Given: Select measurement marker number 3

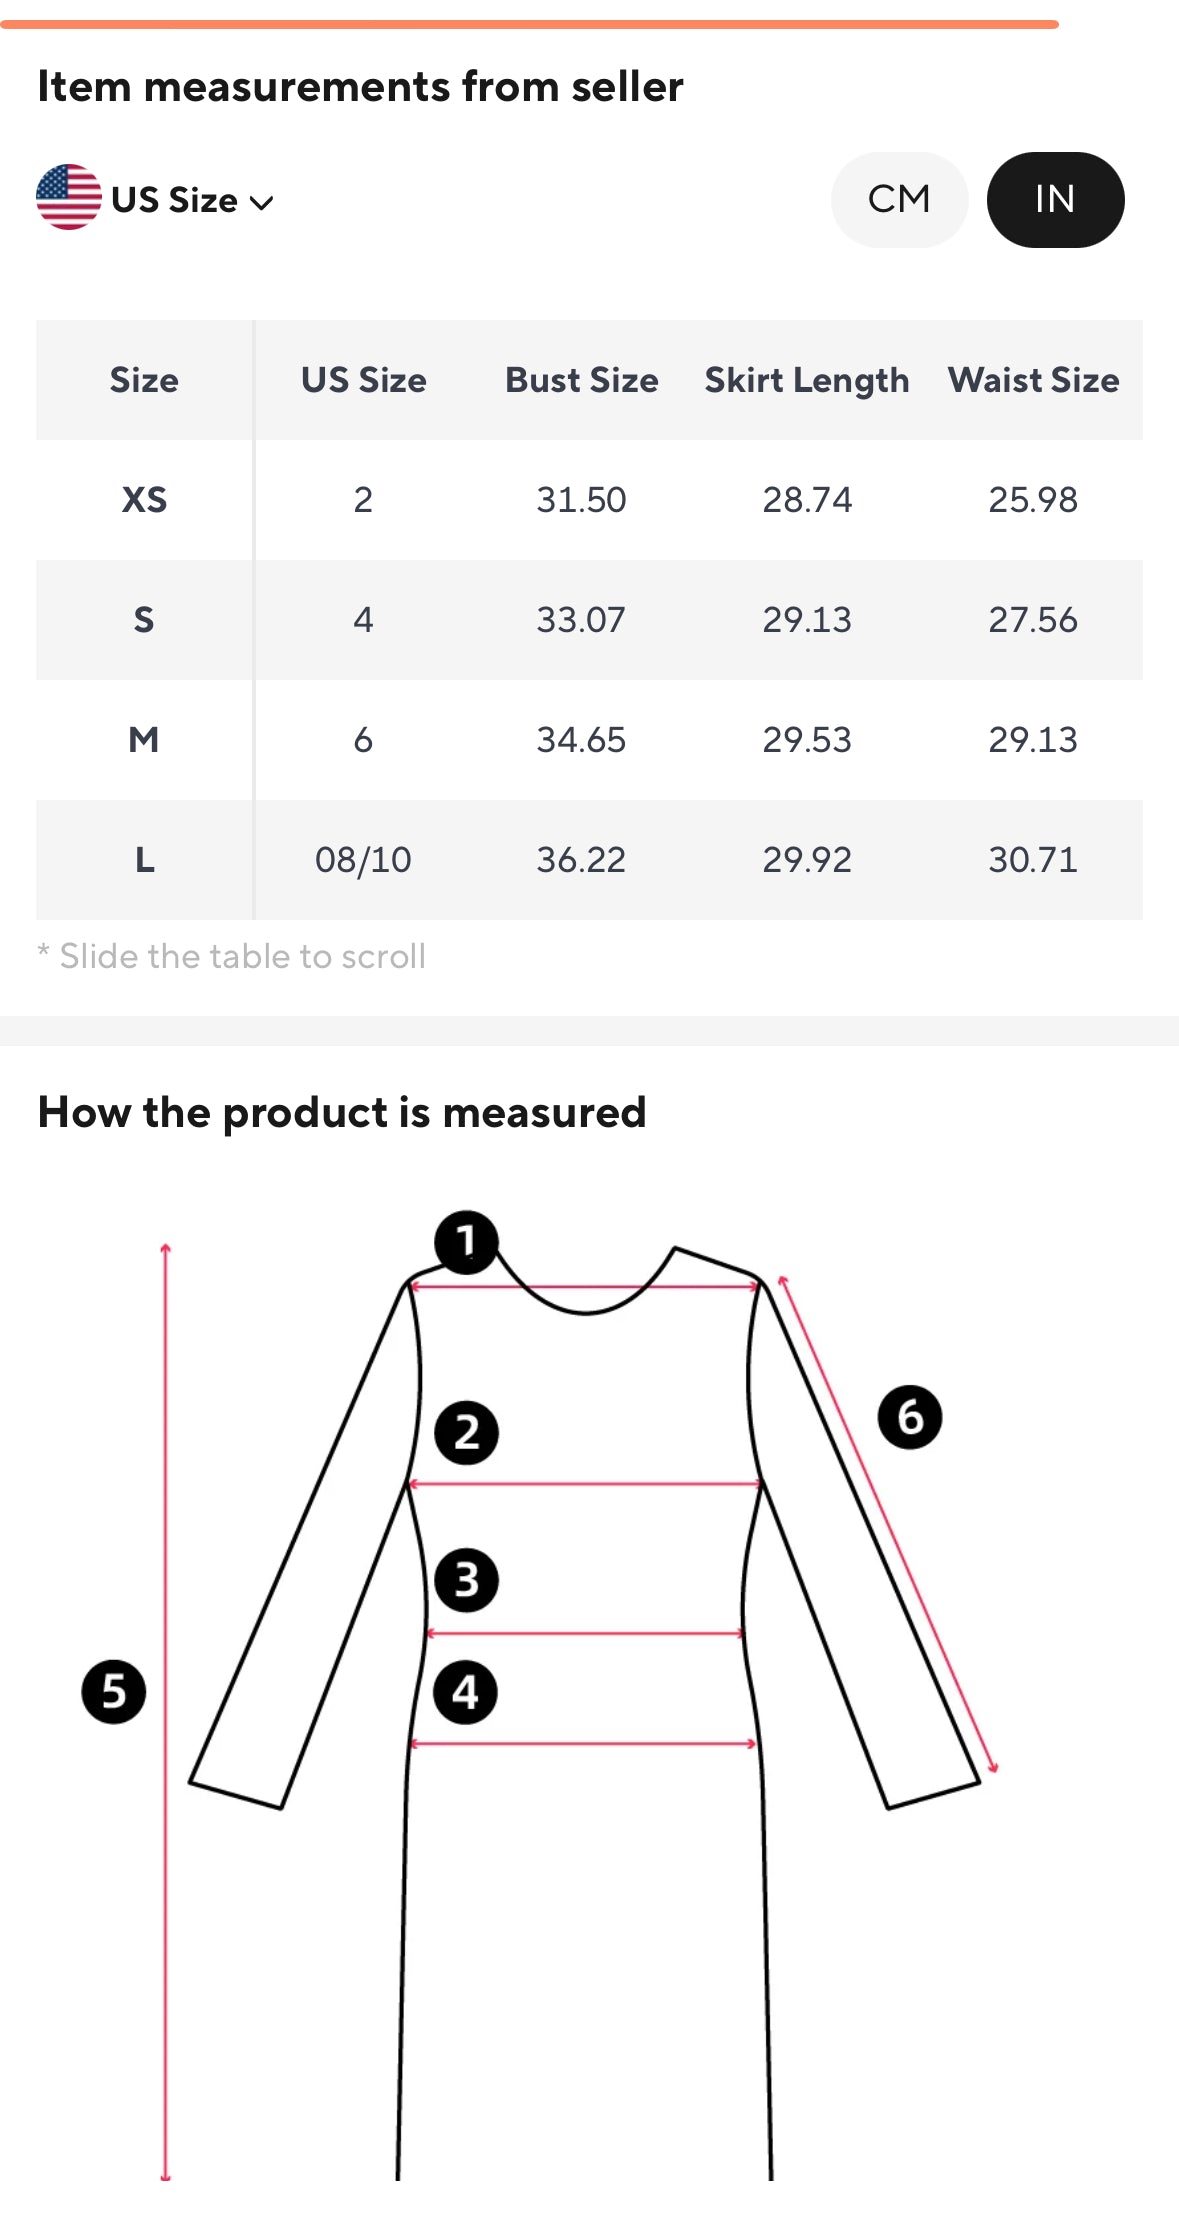Looking at the screenshot, I should click(466, 1580).
